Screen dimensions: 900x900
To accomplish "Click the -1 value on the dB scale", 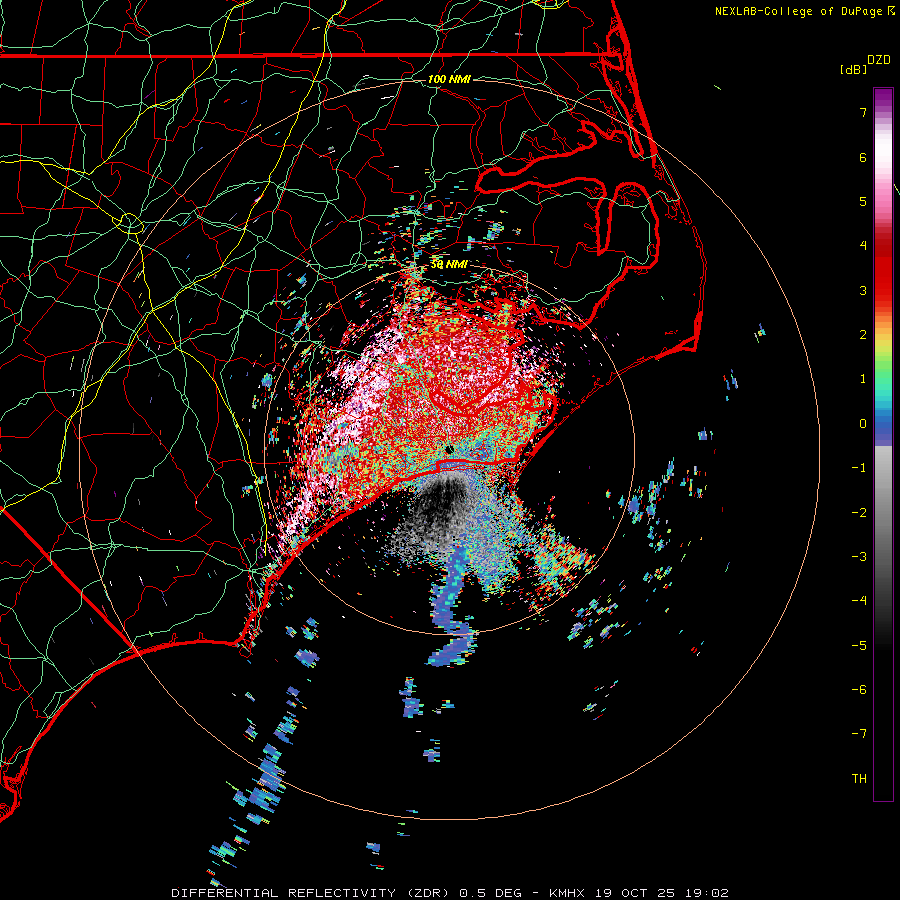I will [x=859, y=468].
